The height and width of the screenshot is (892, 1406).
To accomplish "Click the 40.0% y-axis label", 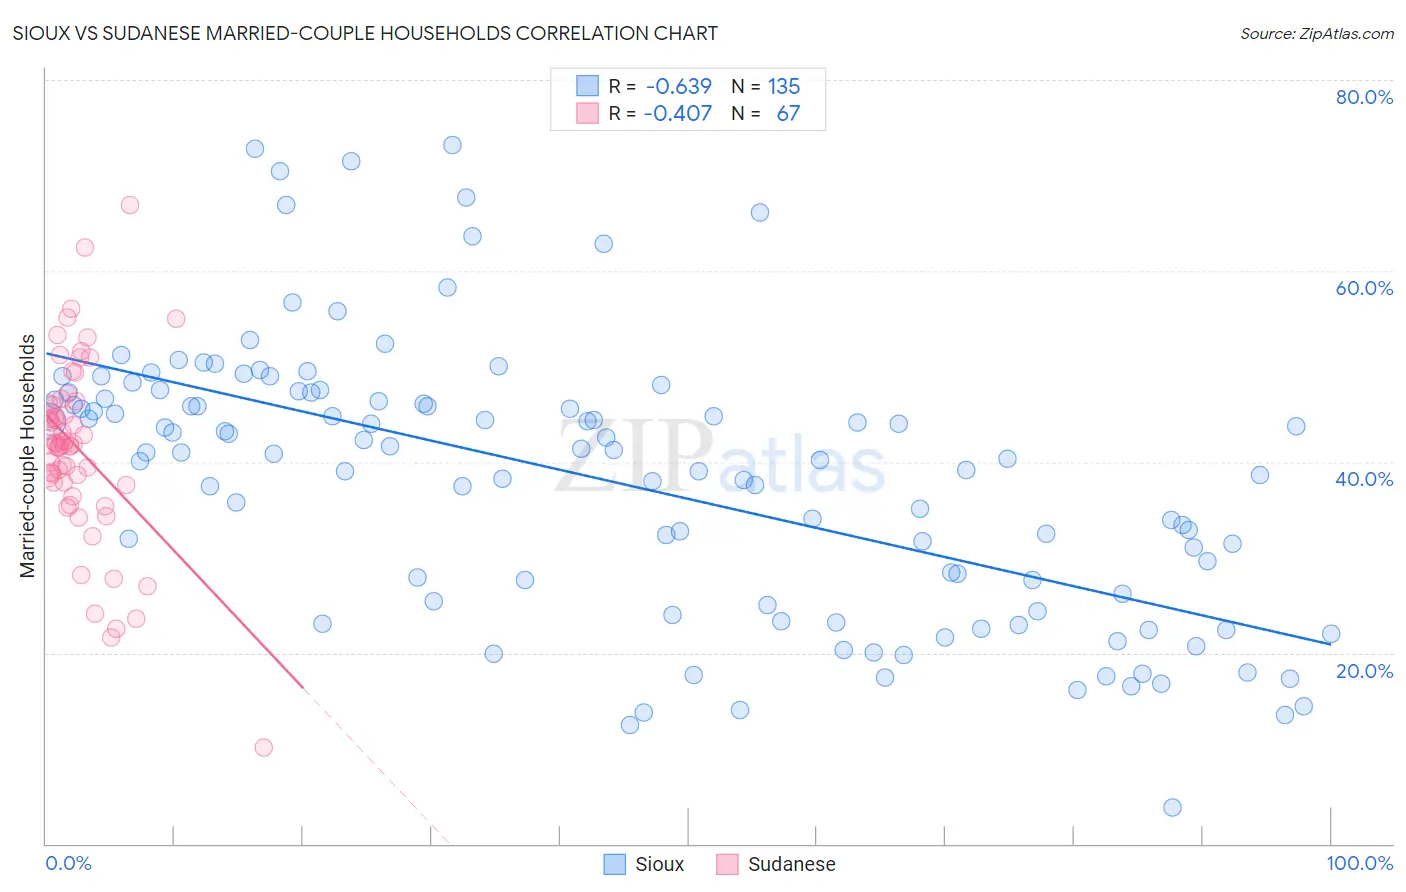I will (1364, 479).
